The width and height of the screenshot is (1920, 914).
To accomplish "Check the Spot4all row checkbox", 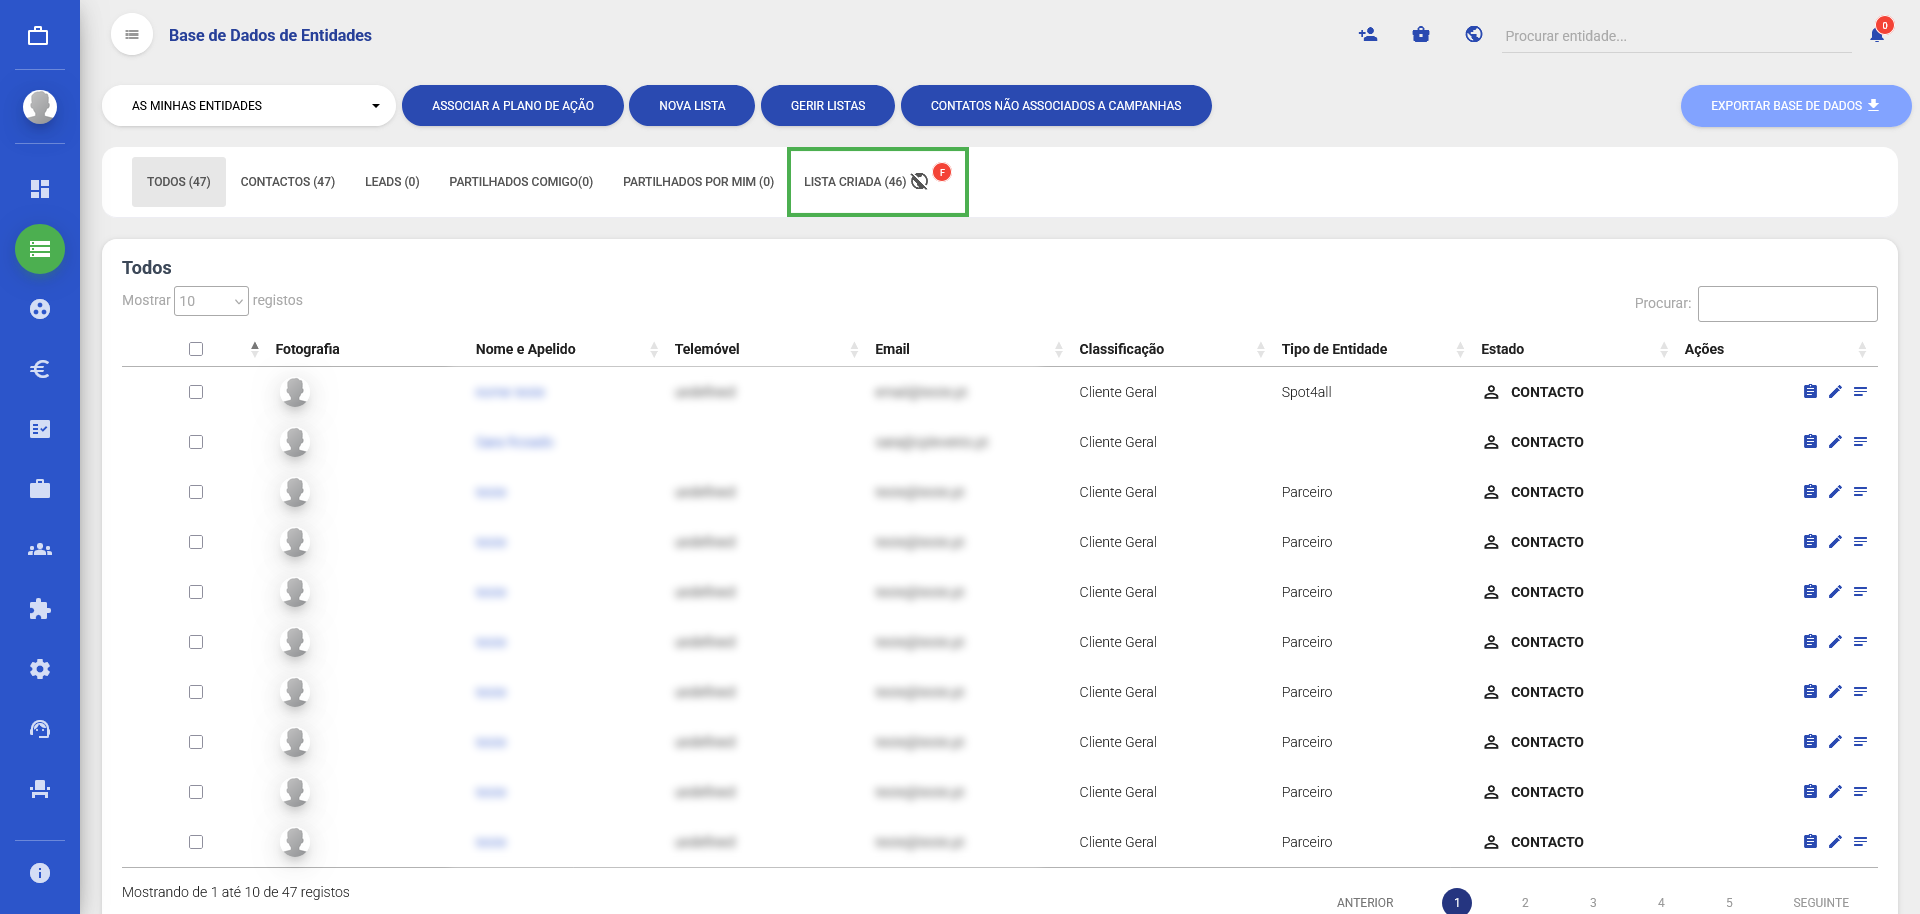I will [196, 392].
